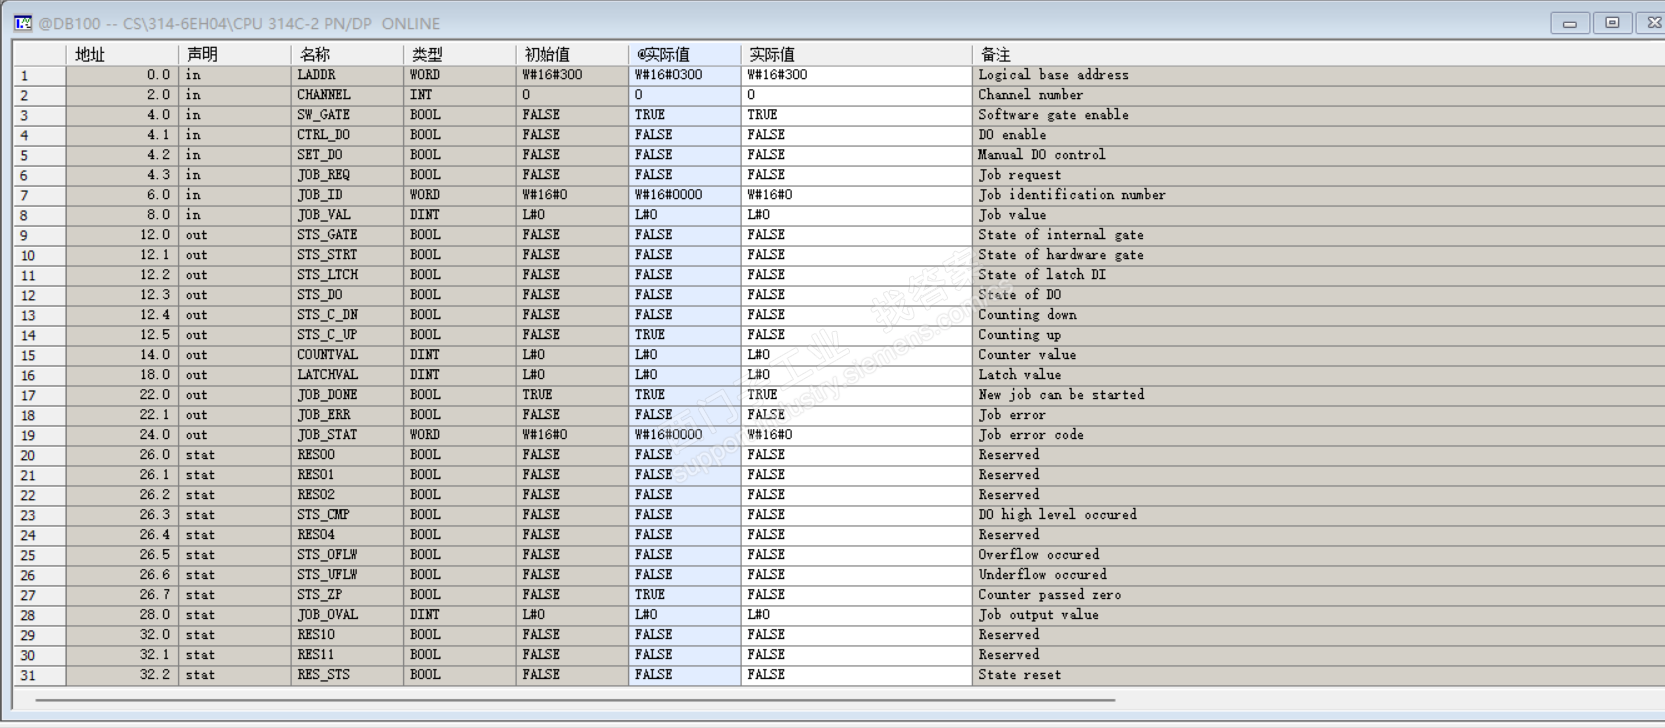This screenshot has height=728, width=1665.
Task: Open the DB100 window system menu icon
Action: (22, 22)
